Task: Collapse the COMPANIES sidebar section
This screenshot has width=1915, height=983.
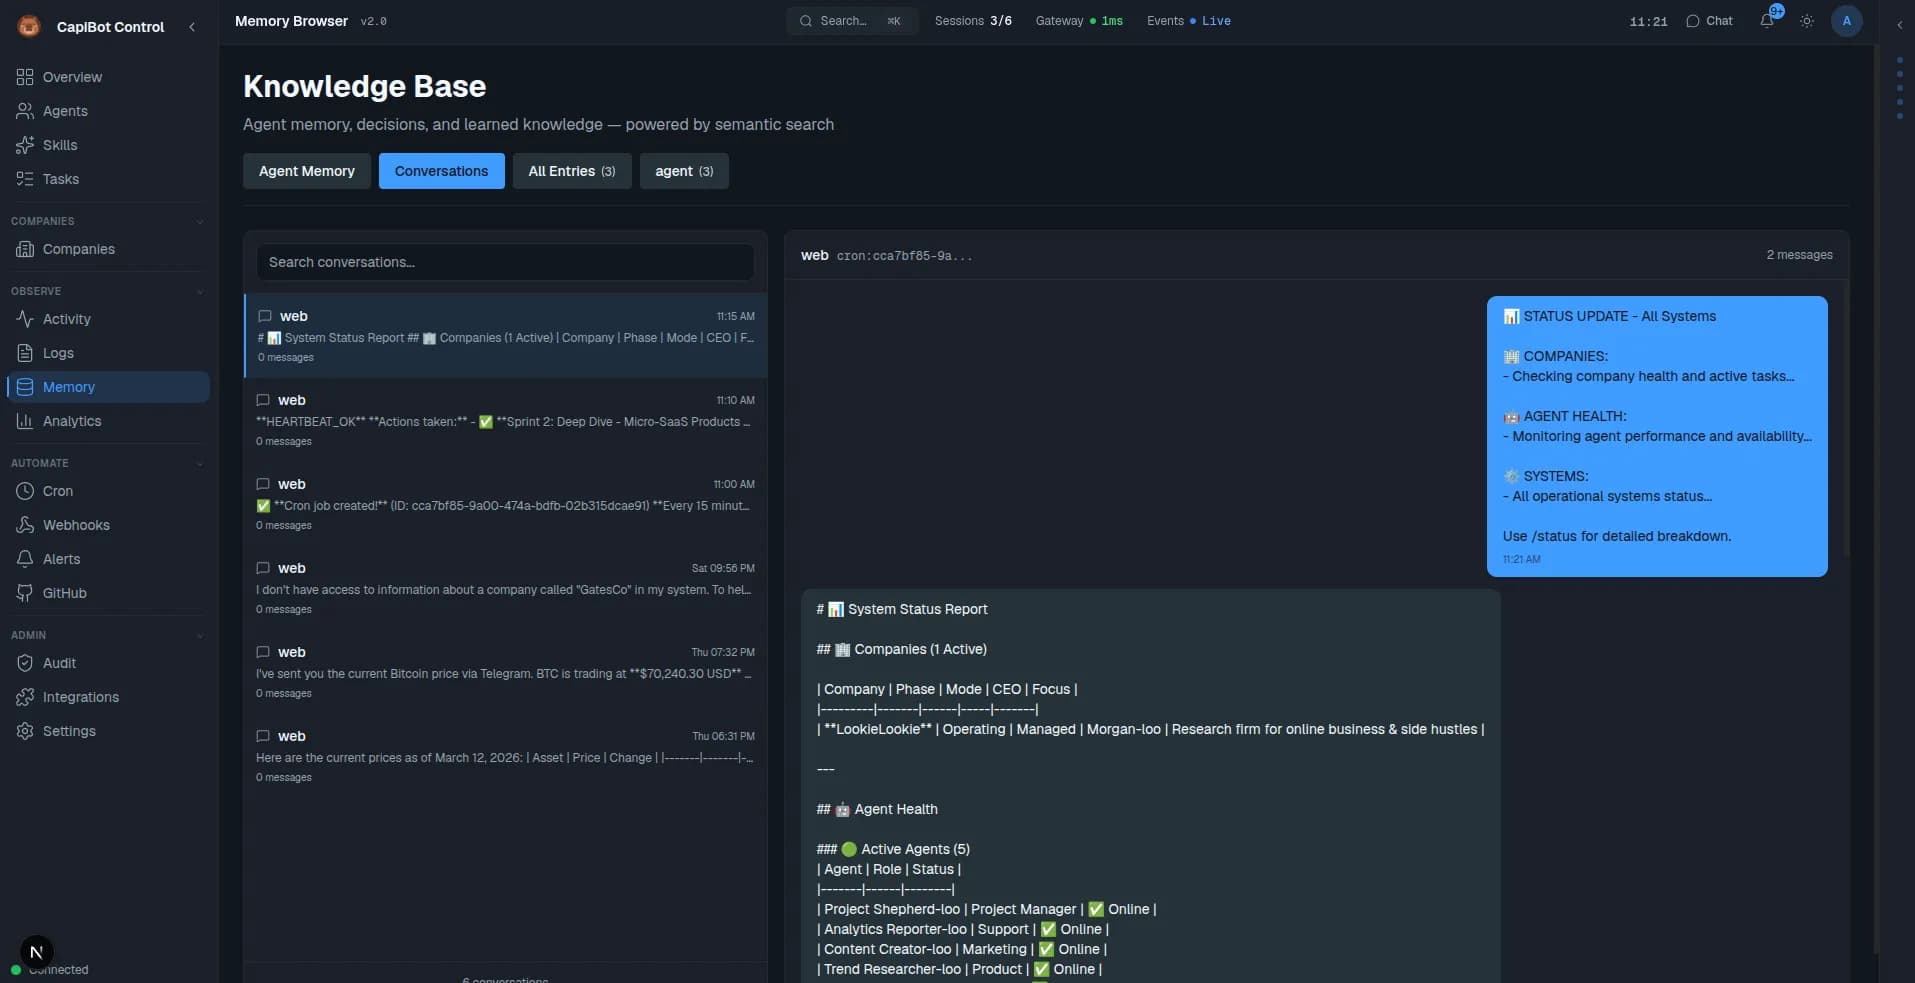Action: click(x=200, y=221)
